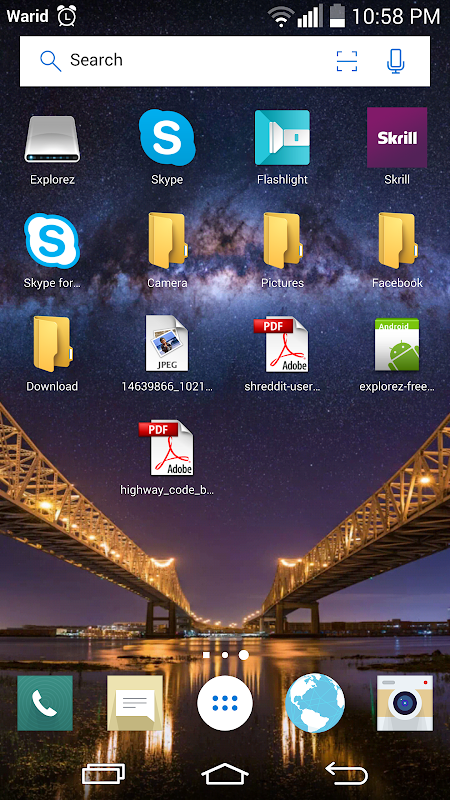Tap the Wi-Fi status icon
Screen dimensions: 450x800
[281, 18]
